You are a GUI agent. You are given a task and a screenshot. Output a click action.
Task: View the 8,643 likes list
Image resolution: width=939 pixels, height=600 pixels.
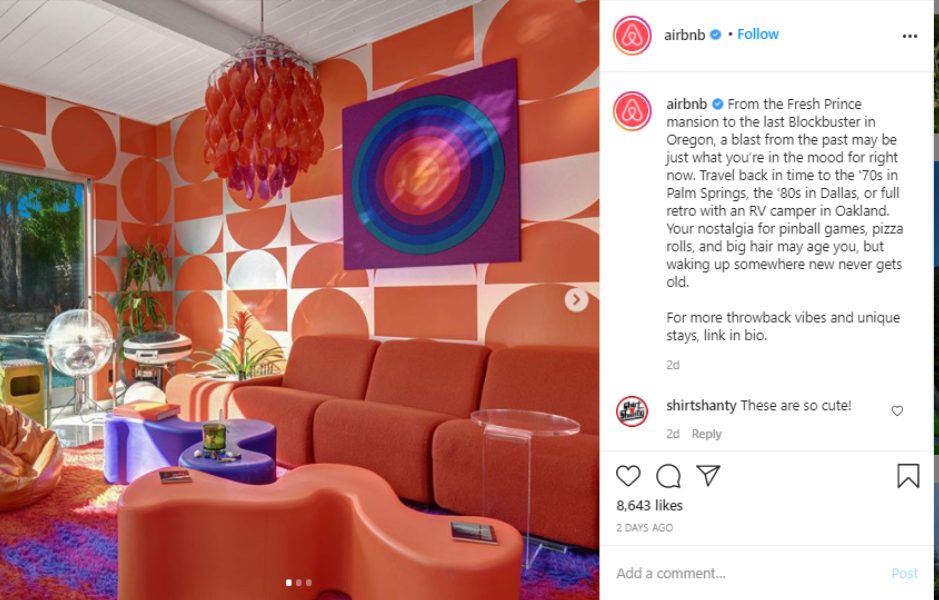[x=649, y=505]
